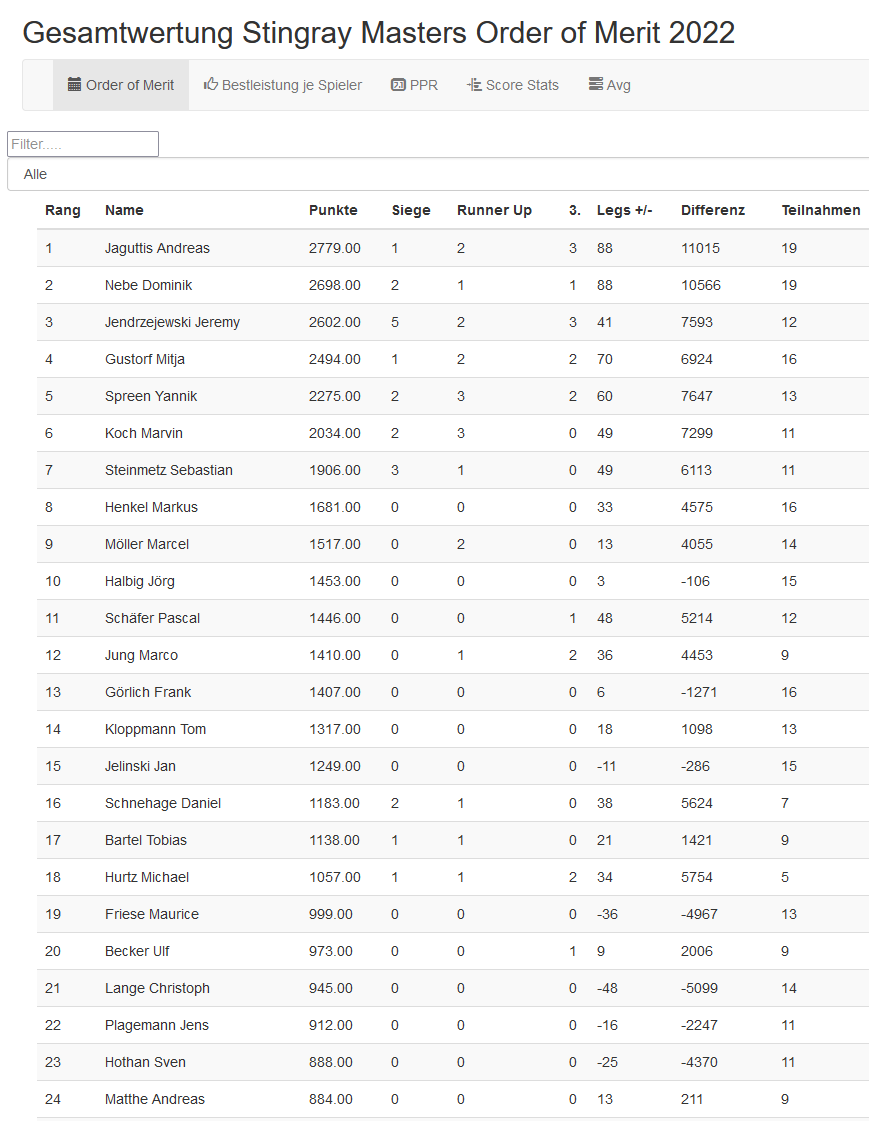Open the Alle dropdown selector
The height and width of the screenshot is (1121, 869).
[x=438, y=174]
